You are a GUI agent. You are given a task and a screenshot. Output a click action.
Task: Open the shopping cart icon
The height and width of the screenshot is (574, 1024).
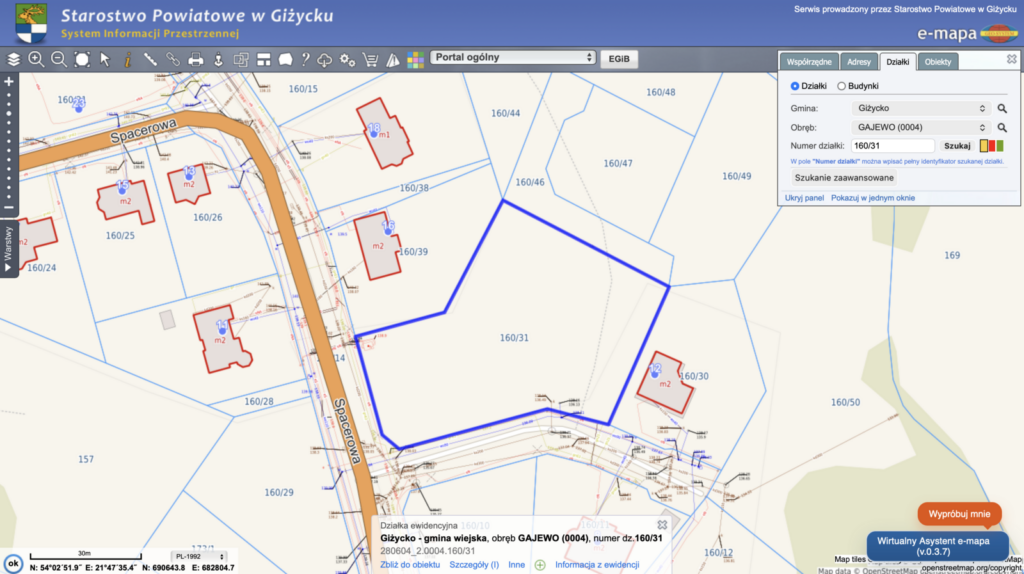pos(370,59)
